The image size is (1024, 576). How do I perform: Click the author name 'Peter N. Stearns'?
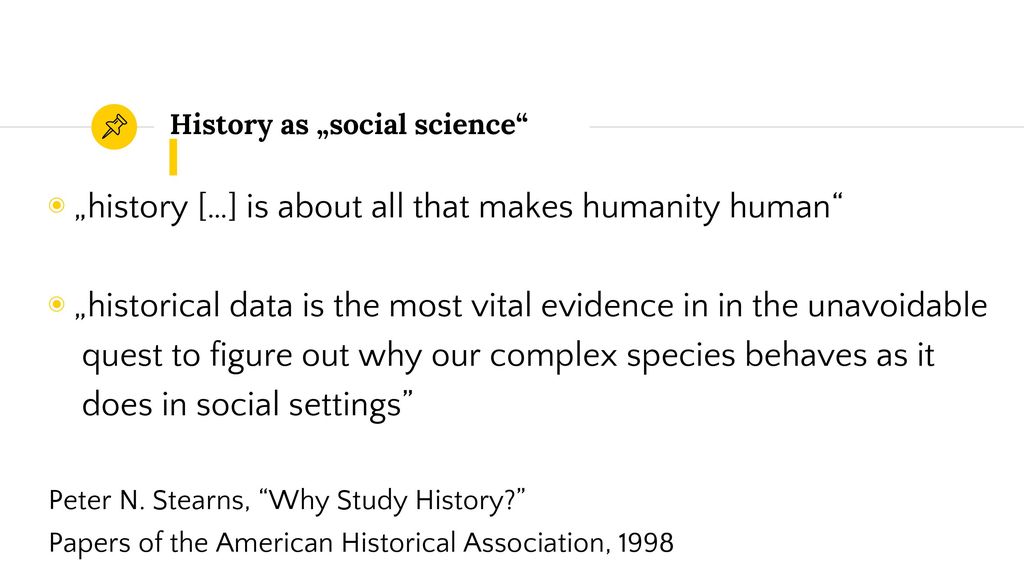pos(150,500)
